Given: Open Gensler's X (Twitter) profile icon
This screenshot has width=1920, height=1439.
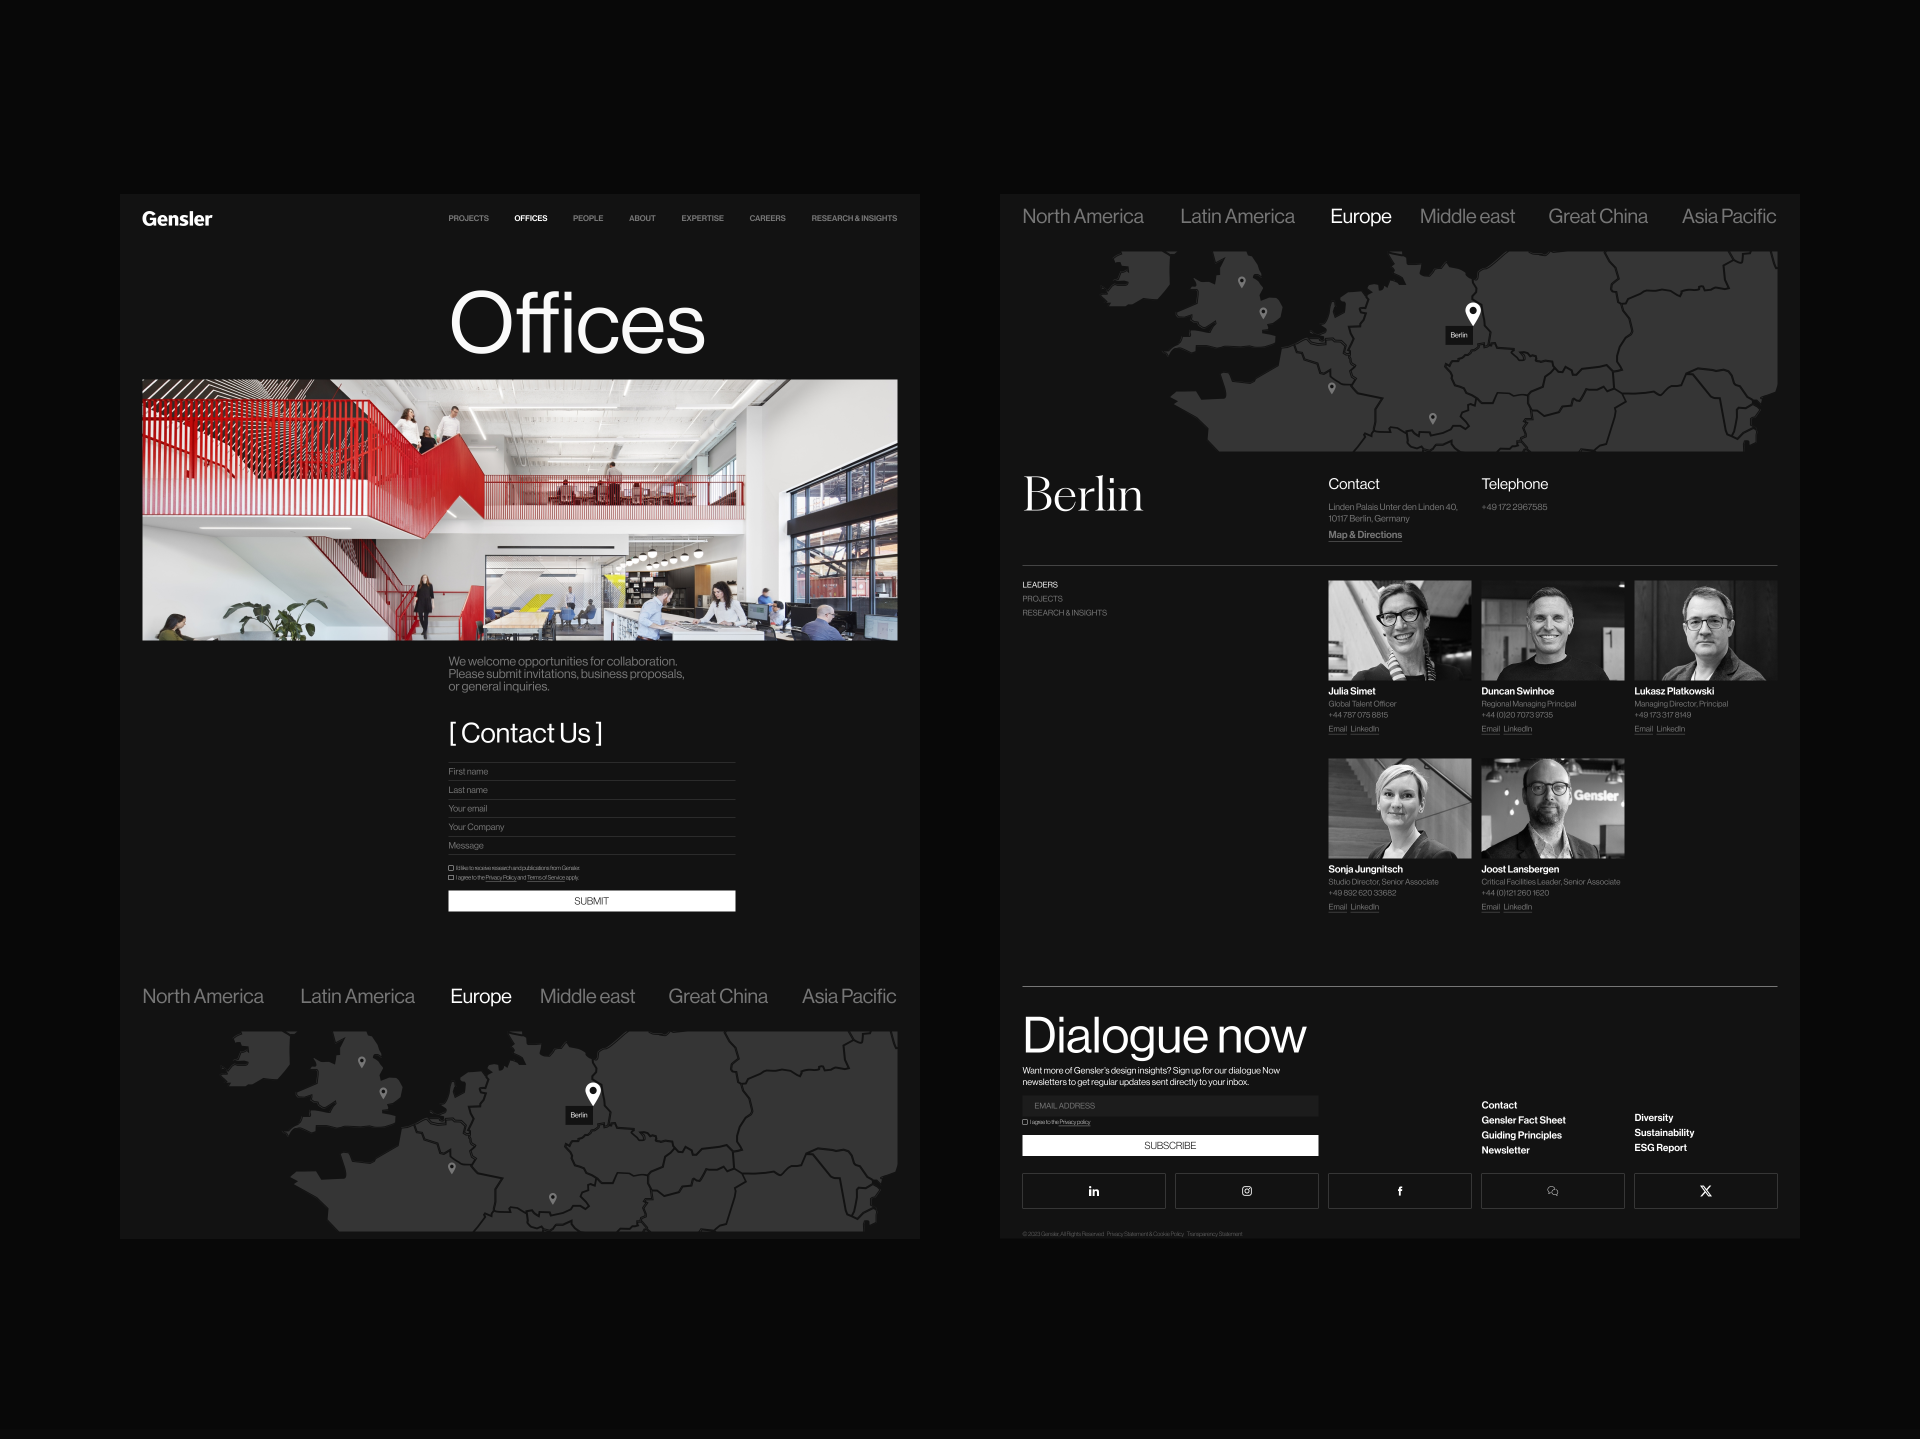Looking at the screenshot, I should 1705,1190.
